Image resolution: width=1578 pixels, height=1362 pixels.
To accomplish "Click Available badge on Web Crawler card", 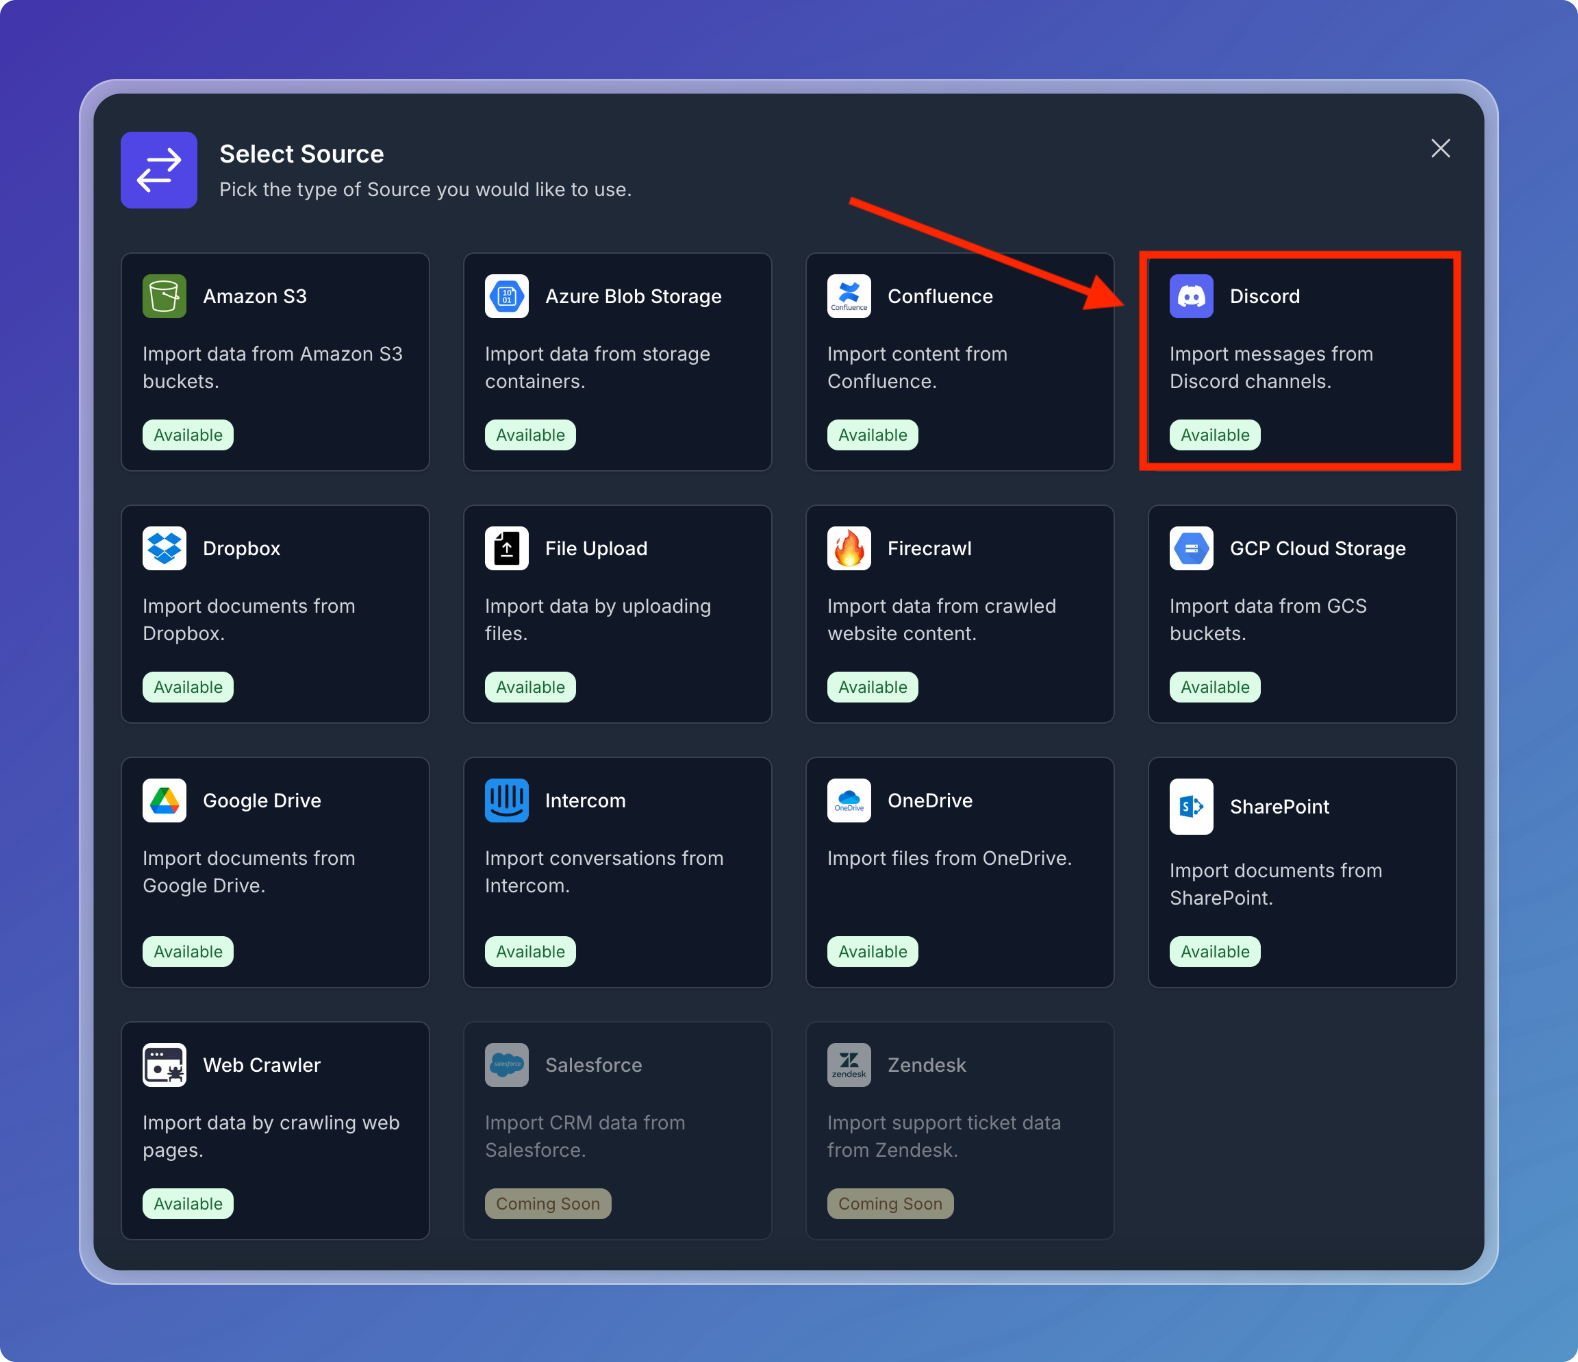I will pos(188,1204).
